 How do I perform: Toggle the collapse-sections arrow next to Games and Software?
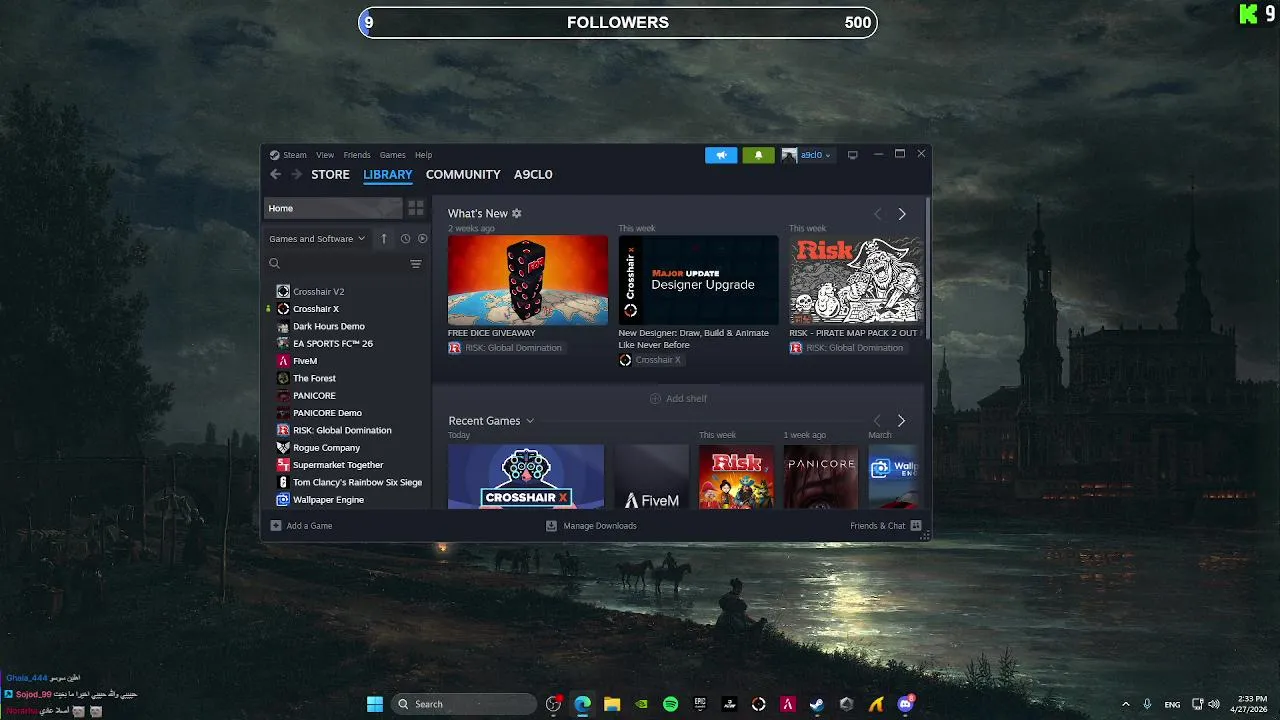pos(384,239)
